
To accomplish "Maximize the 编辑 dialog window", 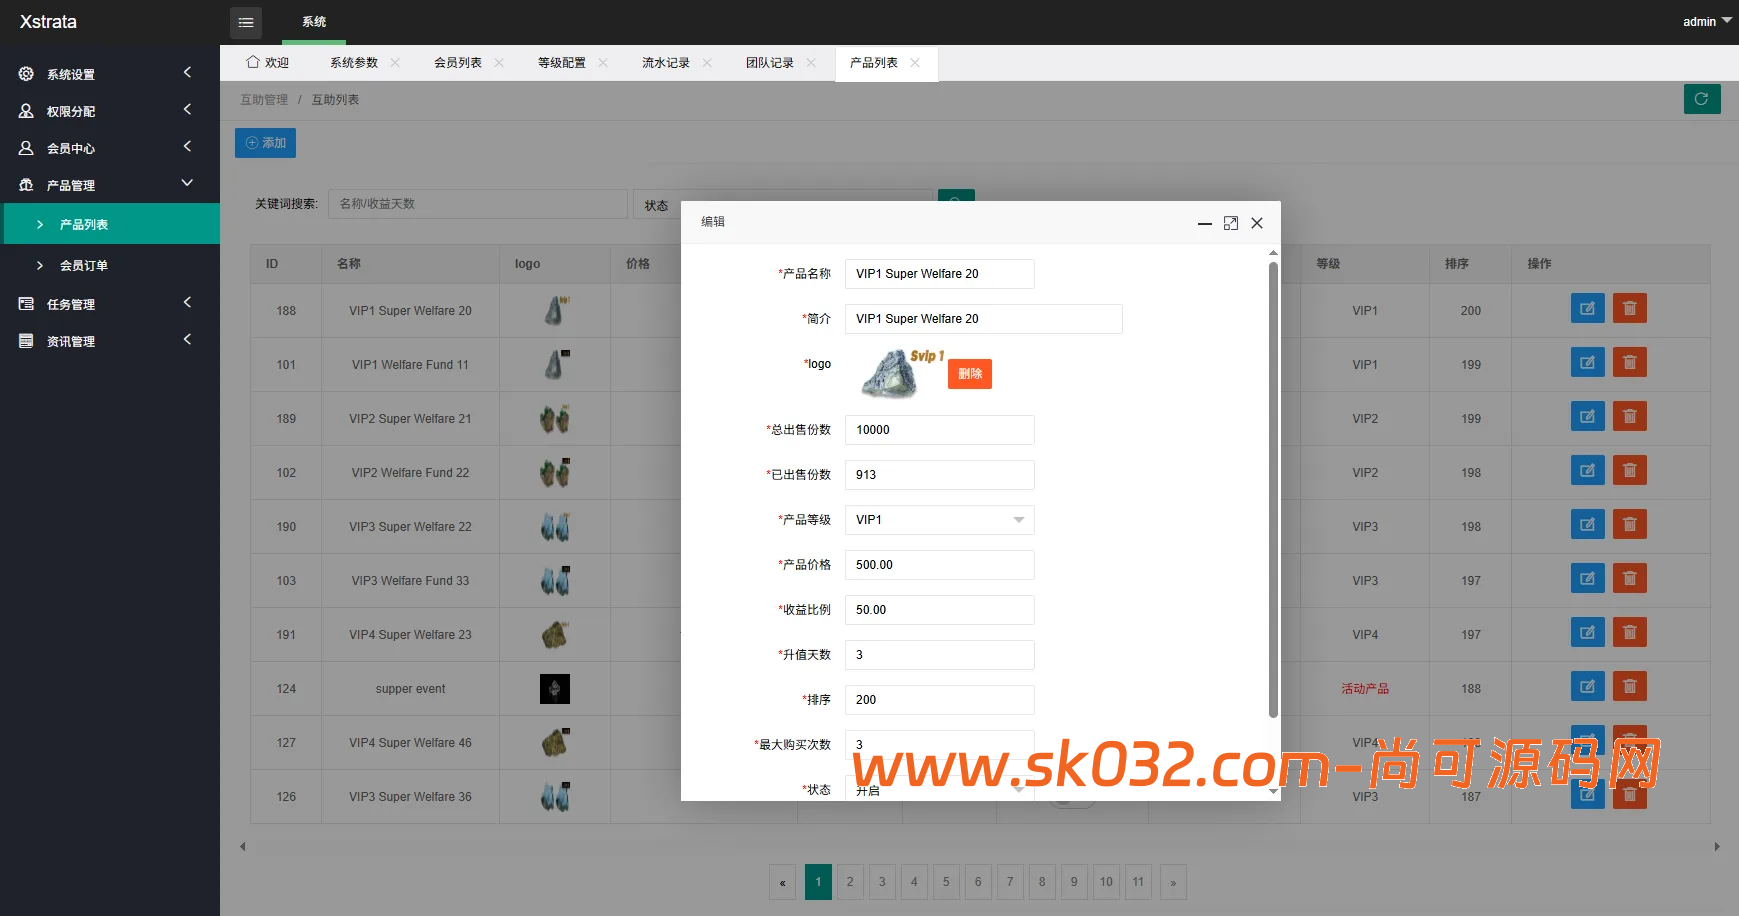I will pos(1231,223).
